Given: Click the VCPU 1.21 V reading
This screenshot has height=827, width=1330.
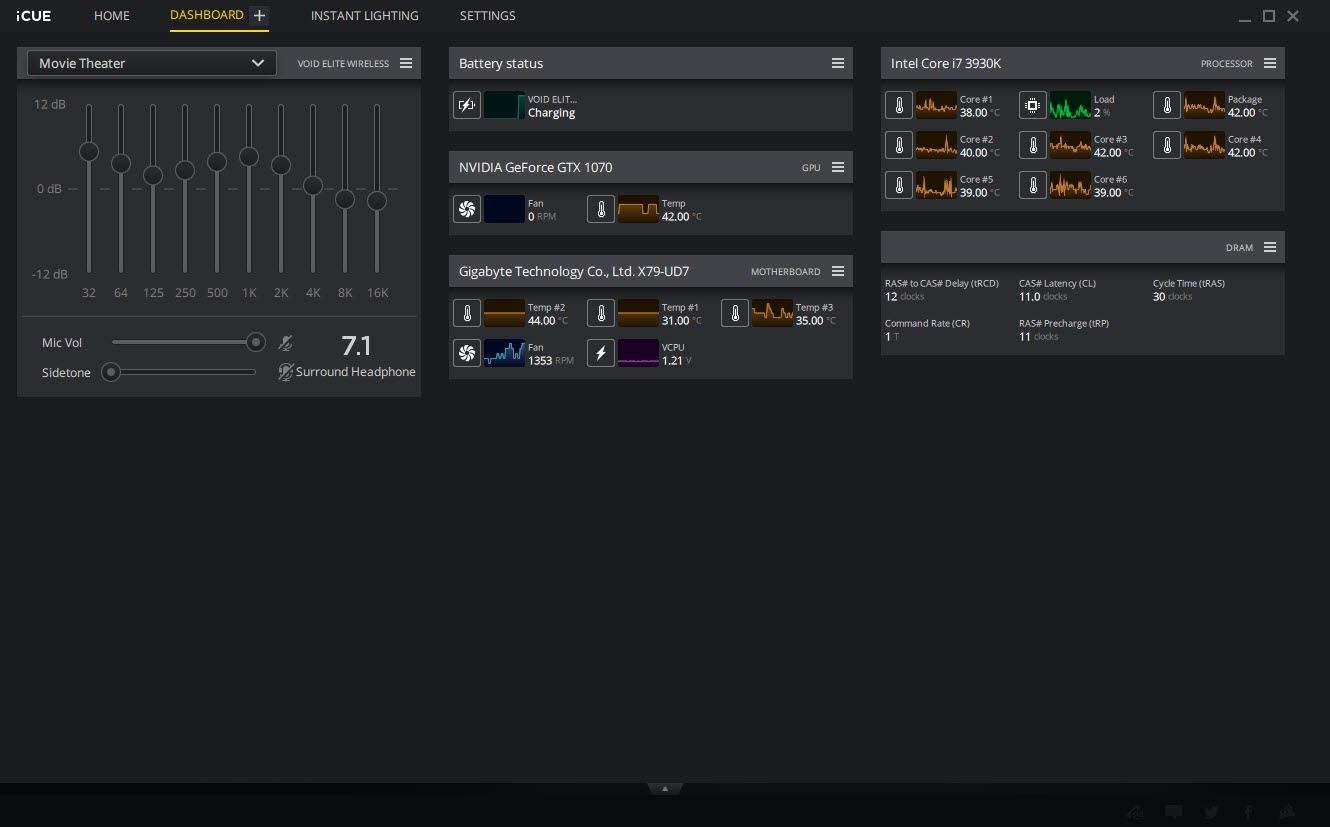Looking at the screenshot, I should (677, 361).
